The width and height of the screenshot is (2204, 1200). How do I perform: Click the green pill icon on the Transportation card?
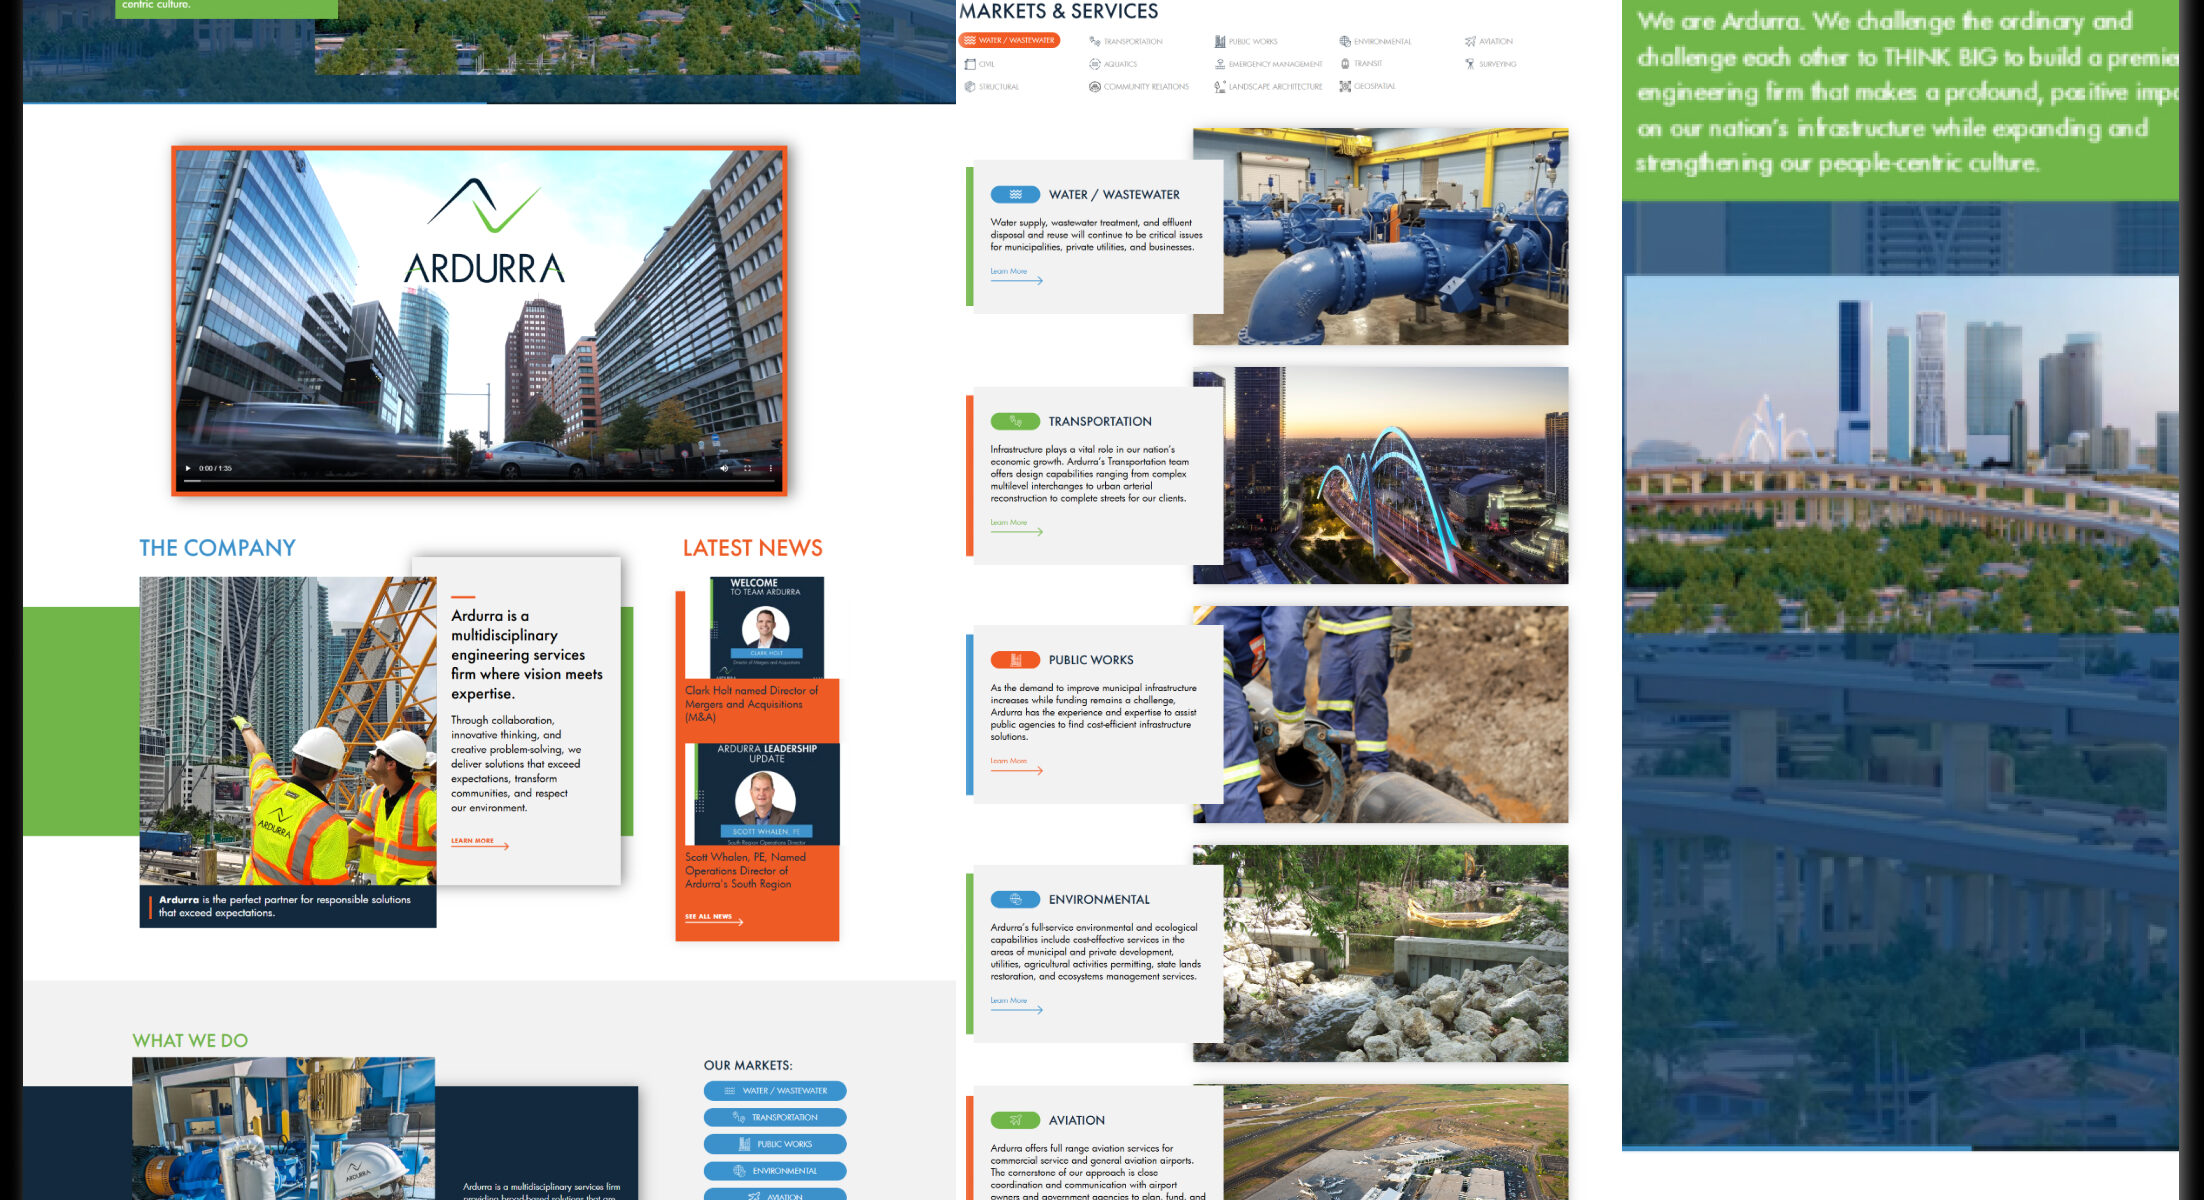pyautogui.click(x=1015, y=422)
